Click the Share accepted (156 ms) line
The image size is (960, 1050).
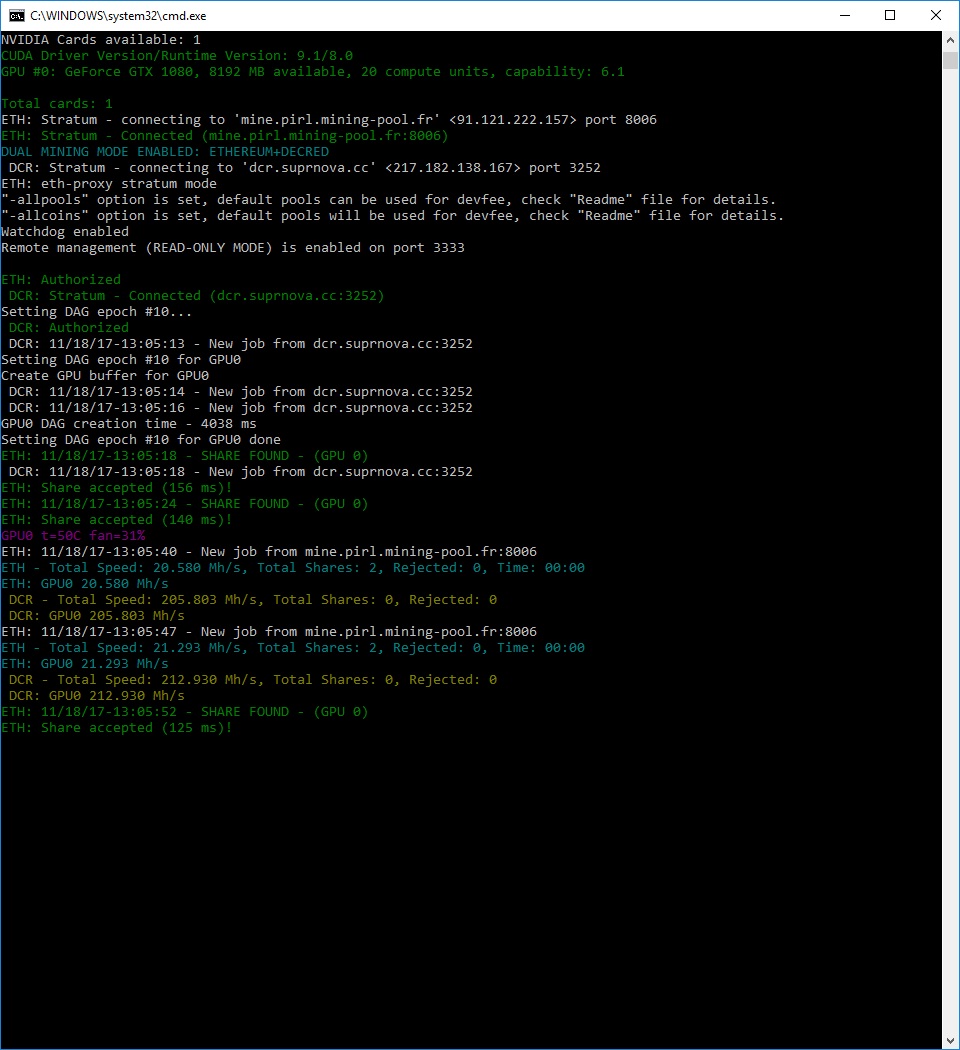(117, 488)
